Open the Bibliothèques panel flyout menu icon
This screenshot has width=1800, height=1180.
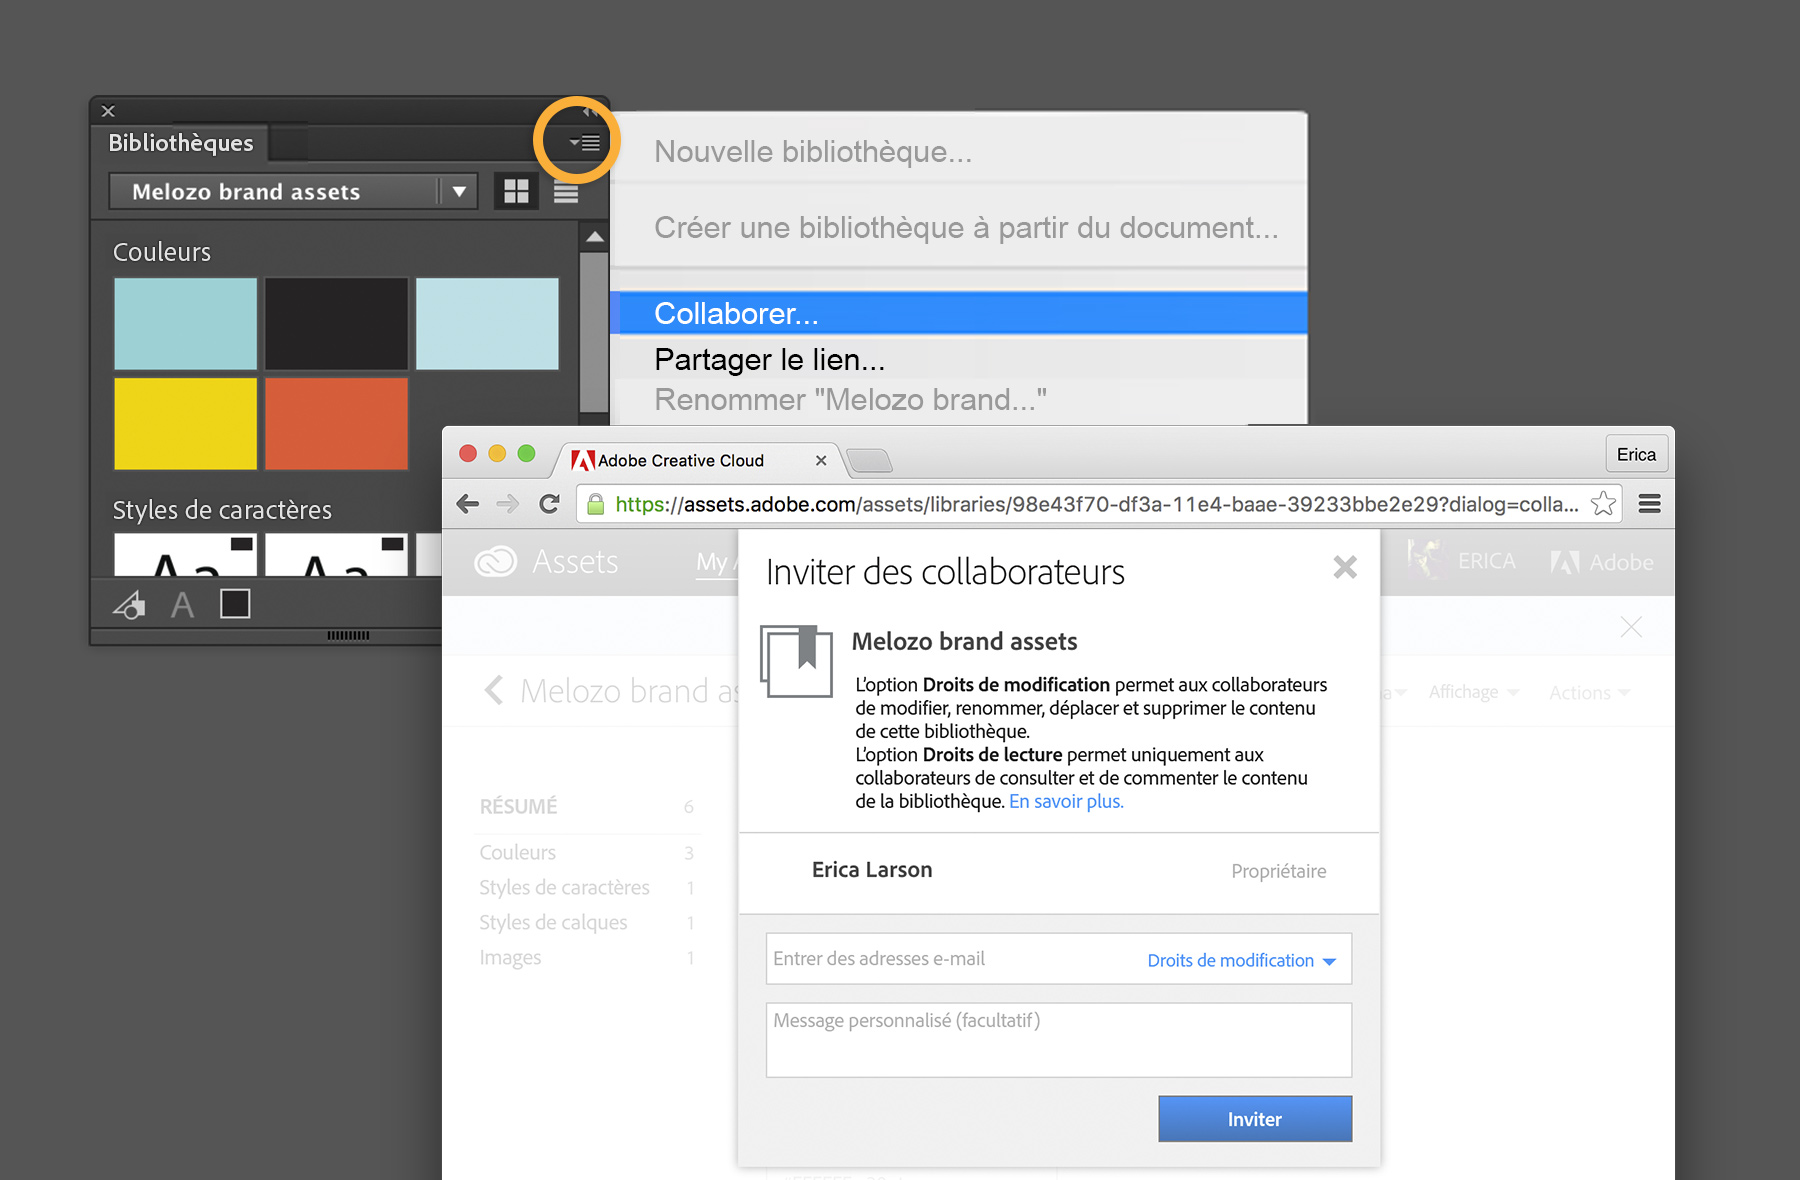[x=585, y=143]
